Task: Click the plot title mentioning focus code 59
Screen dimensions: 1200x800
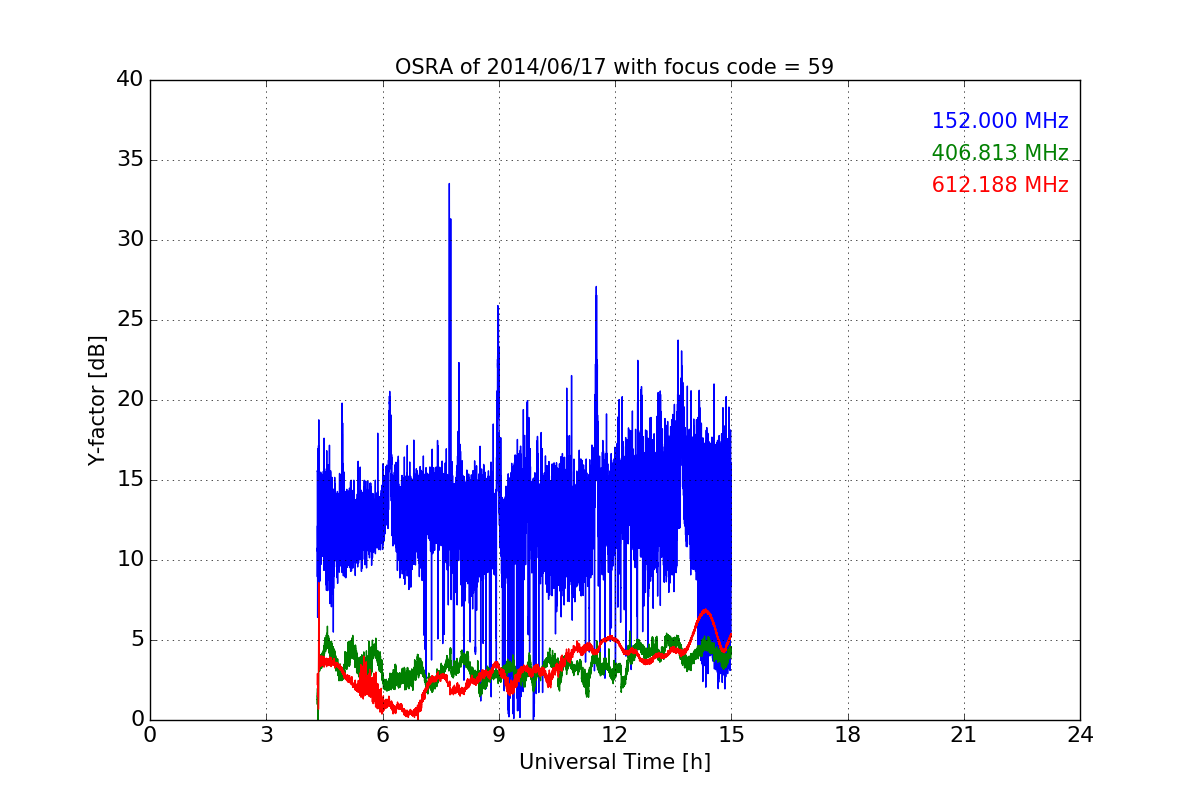Action: [614, 67]
